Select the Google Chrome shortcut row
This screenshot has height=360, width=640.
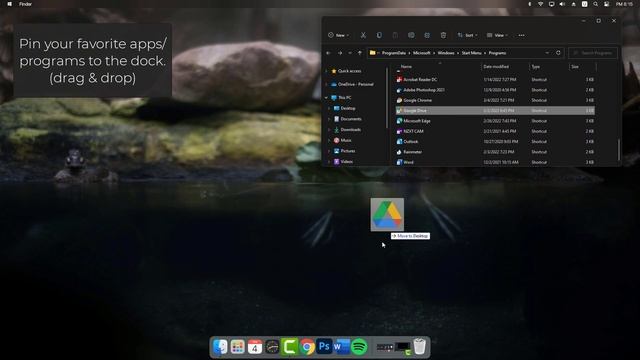tap(495, 100)
